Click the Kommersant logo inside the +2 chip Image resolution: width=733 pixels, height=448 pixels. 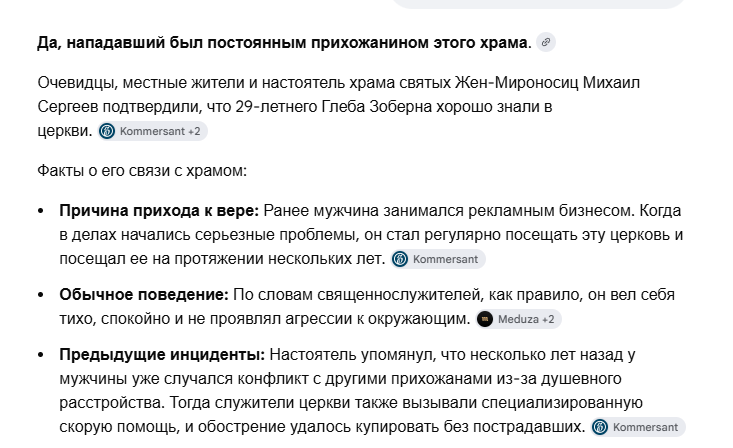(107, 131)
